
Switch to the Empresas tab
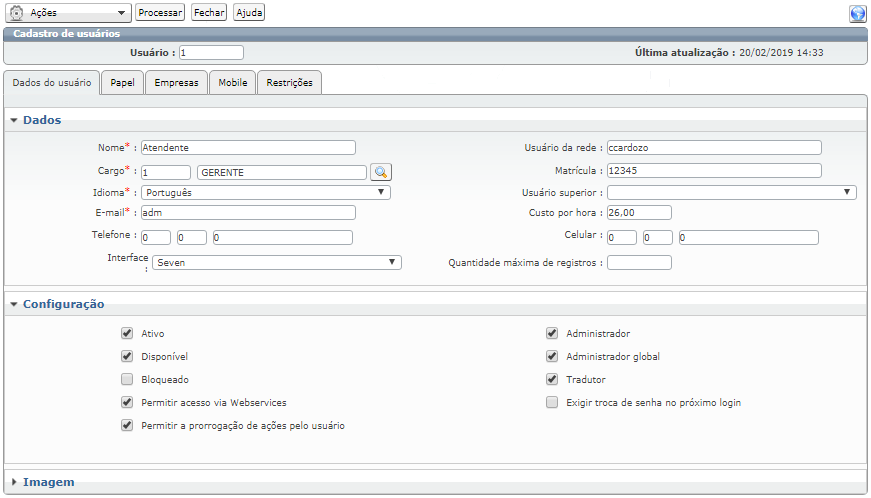[176, 83]
